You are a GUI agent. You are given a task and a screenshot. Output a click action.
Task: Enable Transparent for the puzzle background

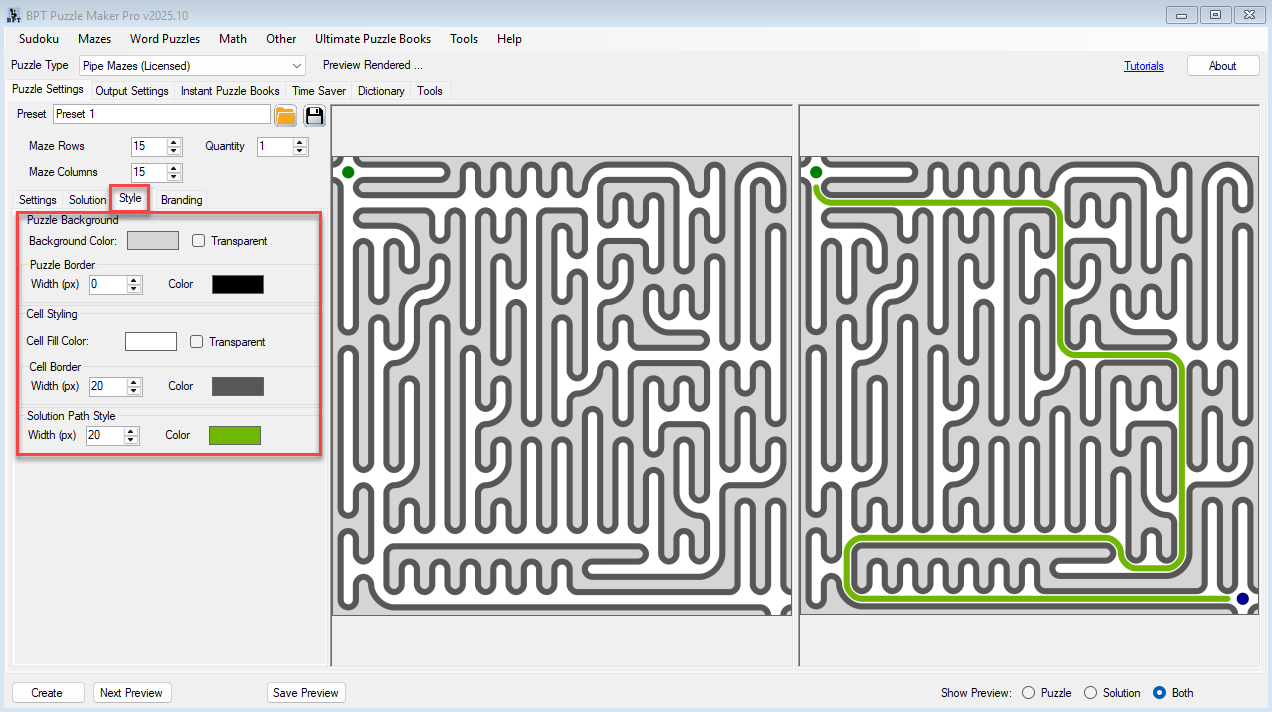click(198, 240)
